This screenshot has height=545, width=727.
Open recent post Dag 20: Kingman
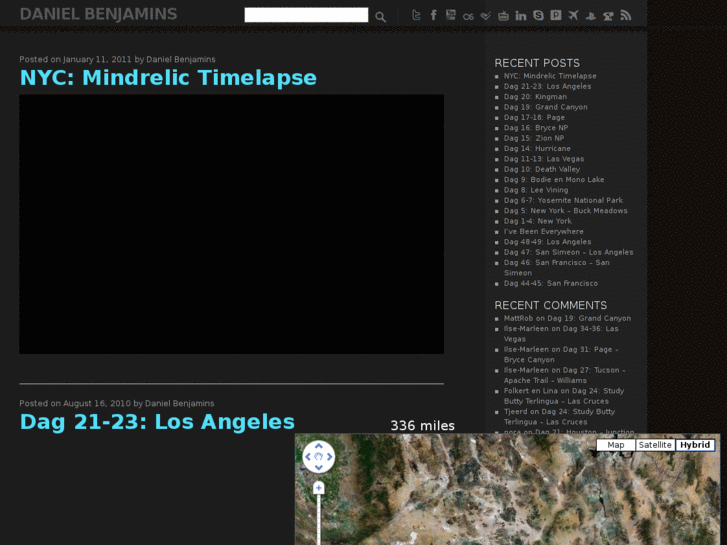535,96
